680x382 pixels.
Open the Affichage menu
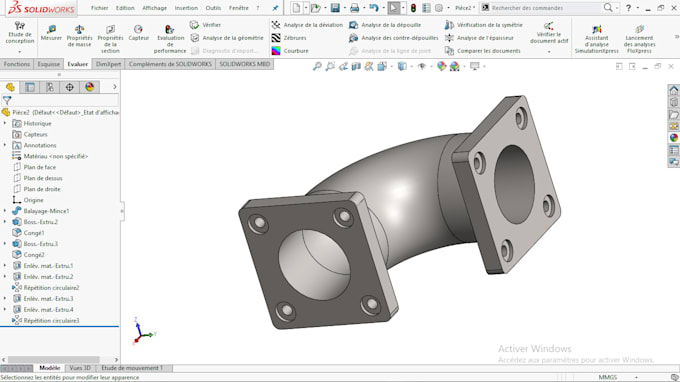coord(154,8)
